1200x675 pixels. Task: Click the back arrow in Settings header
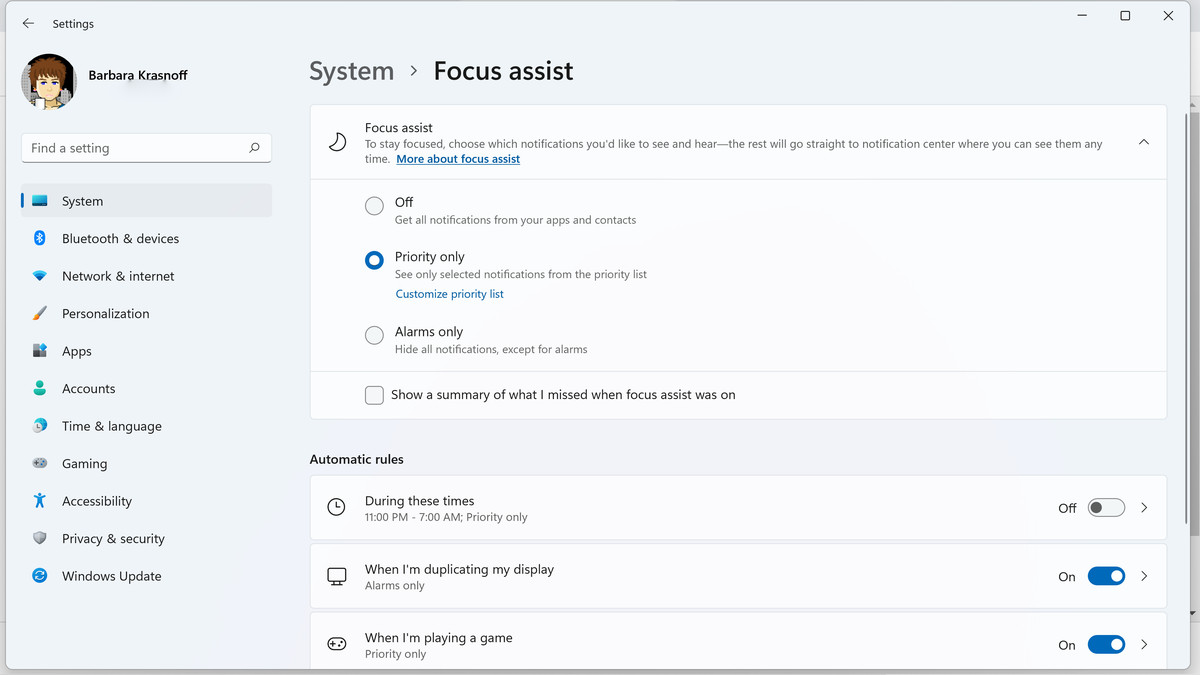point(28,23)
